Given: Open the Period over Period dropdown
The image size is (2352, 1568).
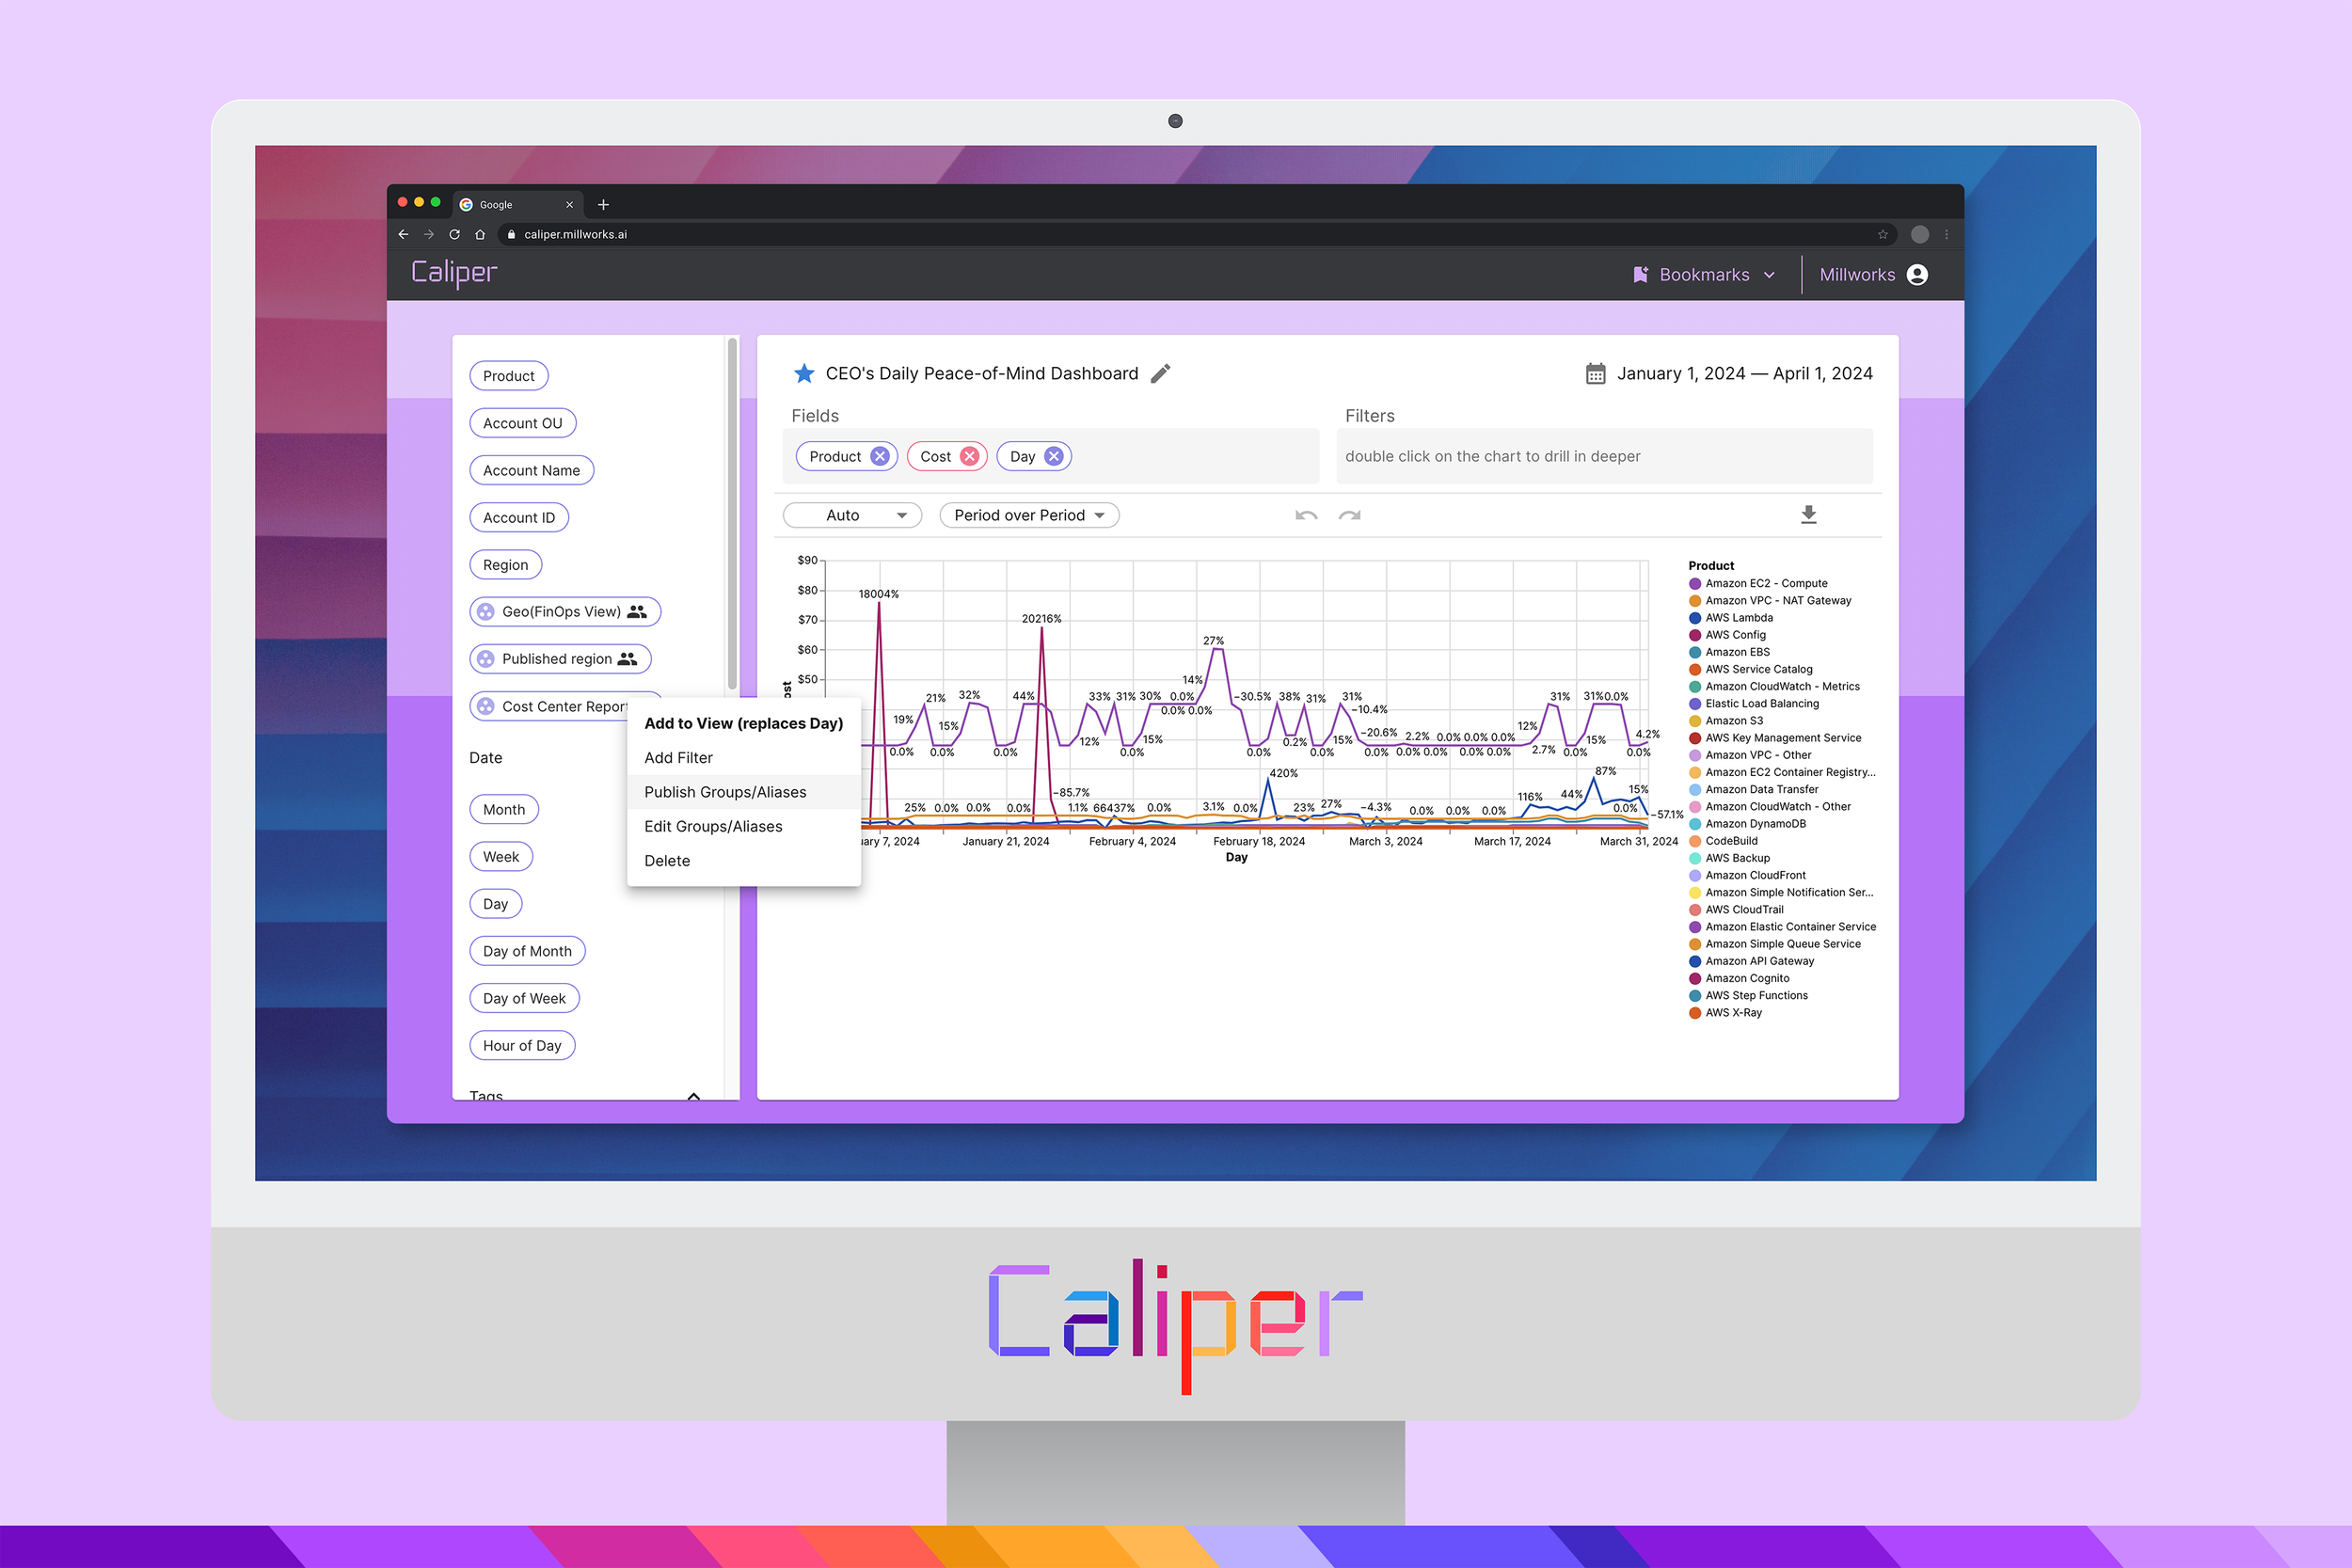Looking at the screenshot, I should click(1029, 515).
